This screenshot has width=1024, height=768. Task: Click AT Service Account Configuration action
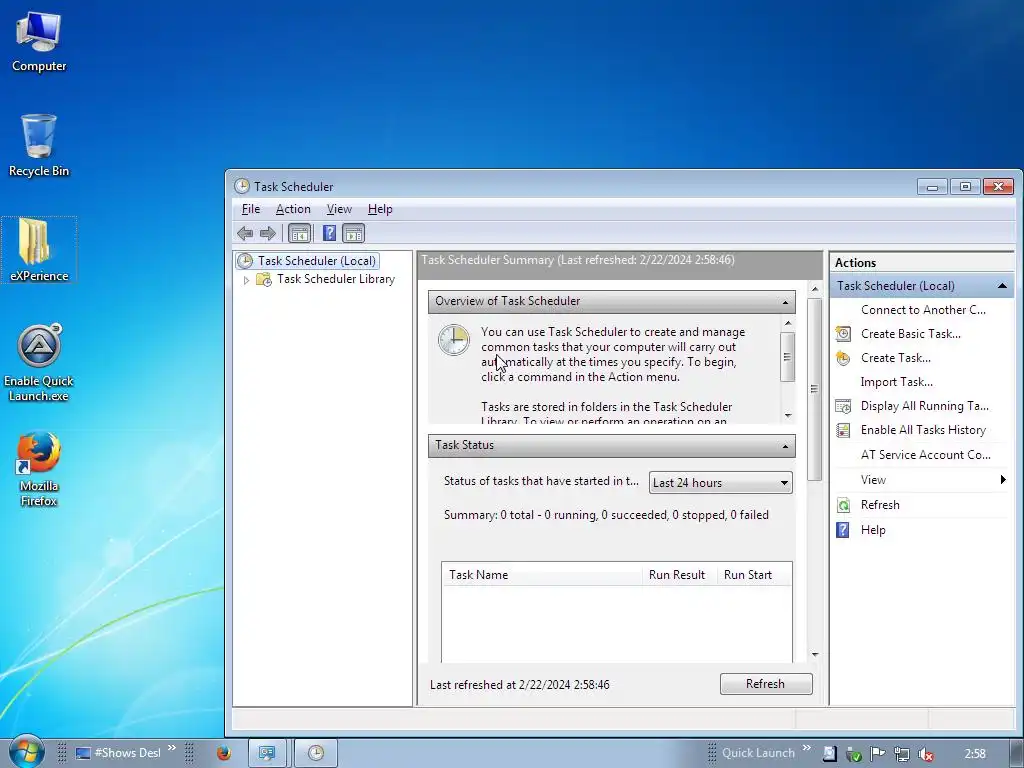click(925, 455)
